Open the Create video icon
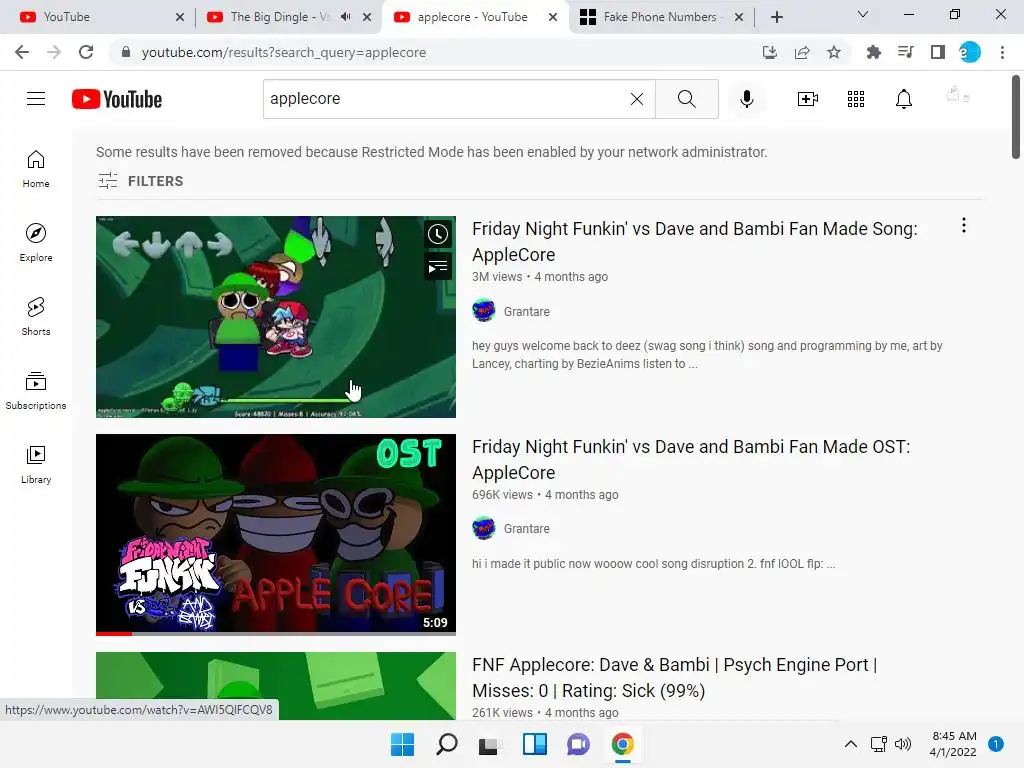The width and height of the screenshot is (1024, 768). (808, 99)
